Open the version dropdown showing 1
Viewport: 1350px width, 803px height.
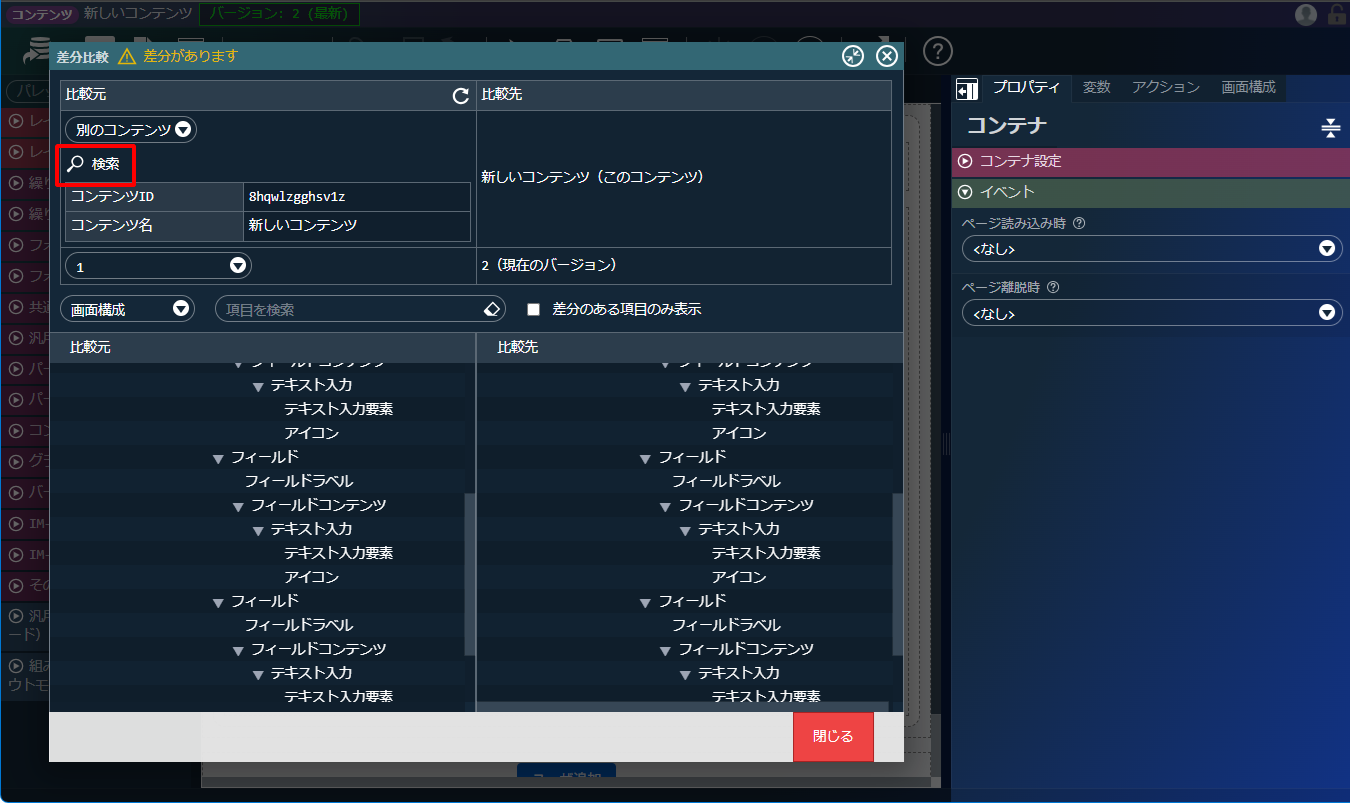pyautogui.click(x=158, y=266)
